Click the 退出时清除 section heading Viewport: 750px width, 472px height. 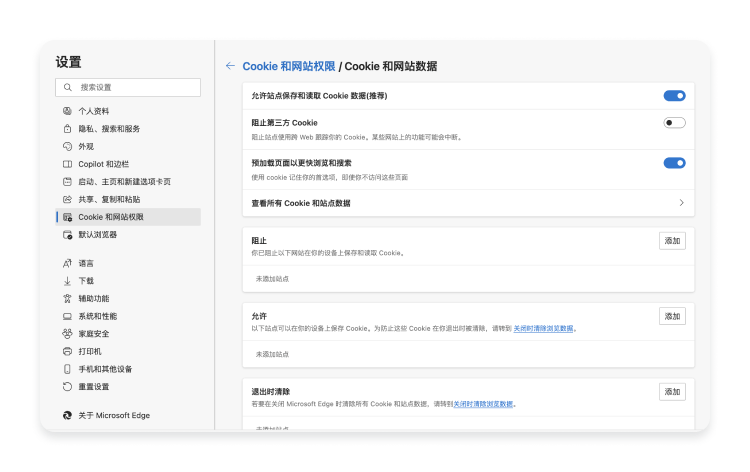point(271,392)
